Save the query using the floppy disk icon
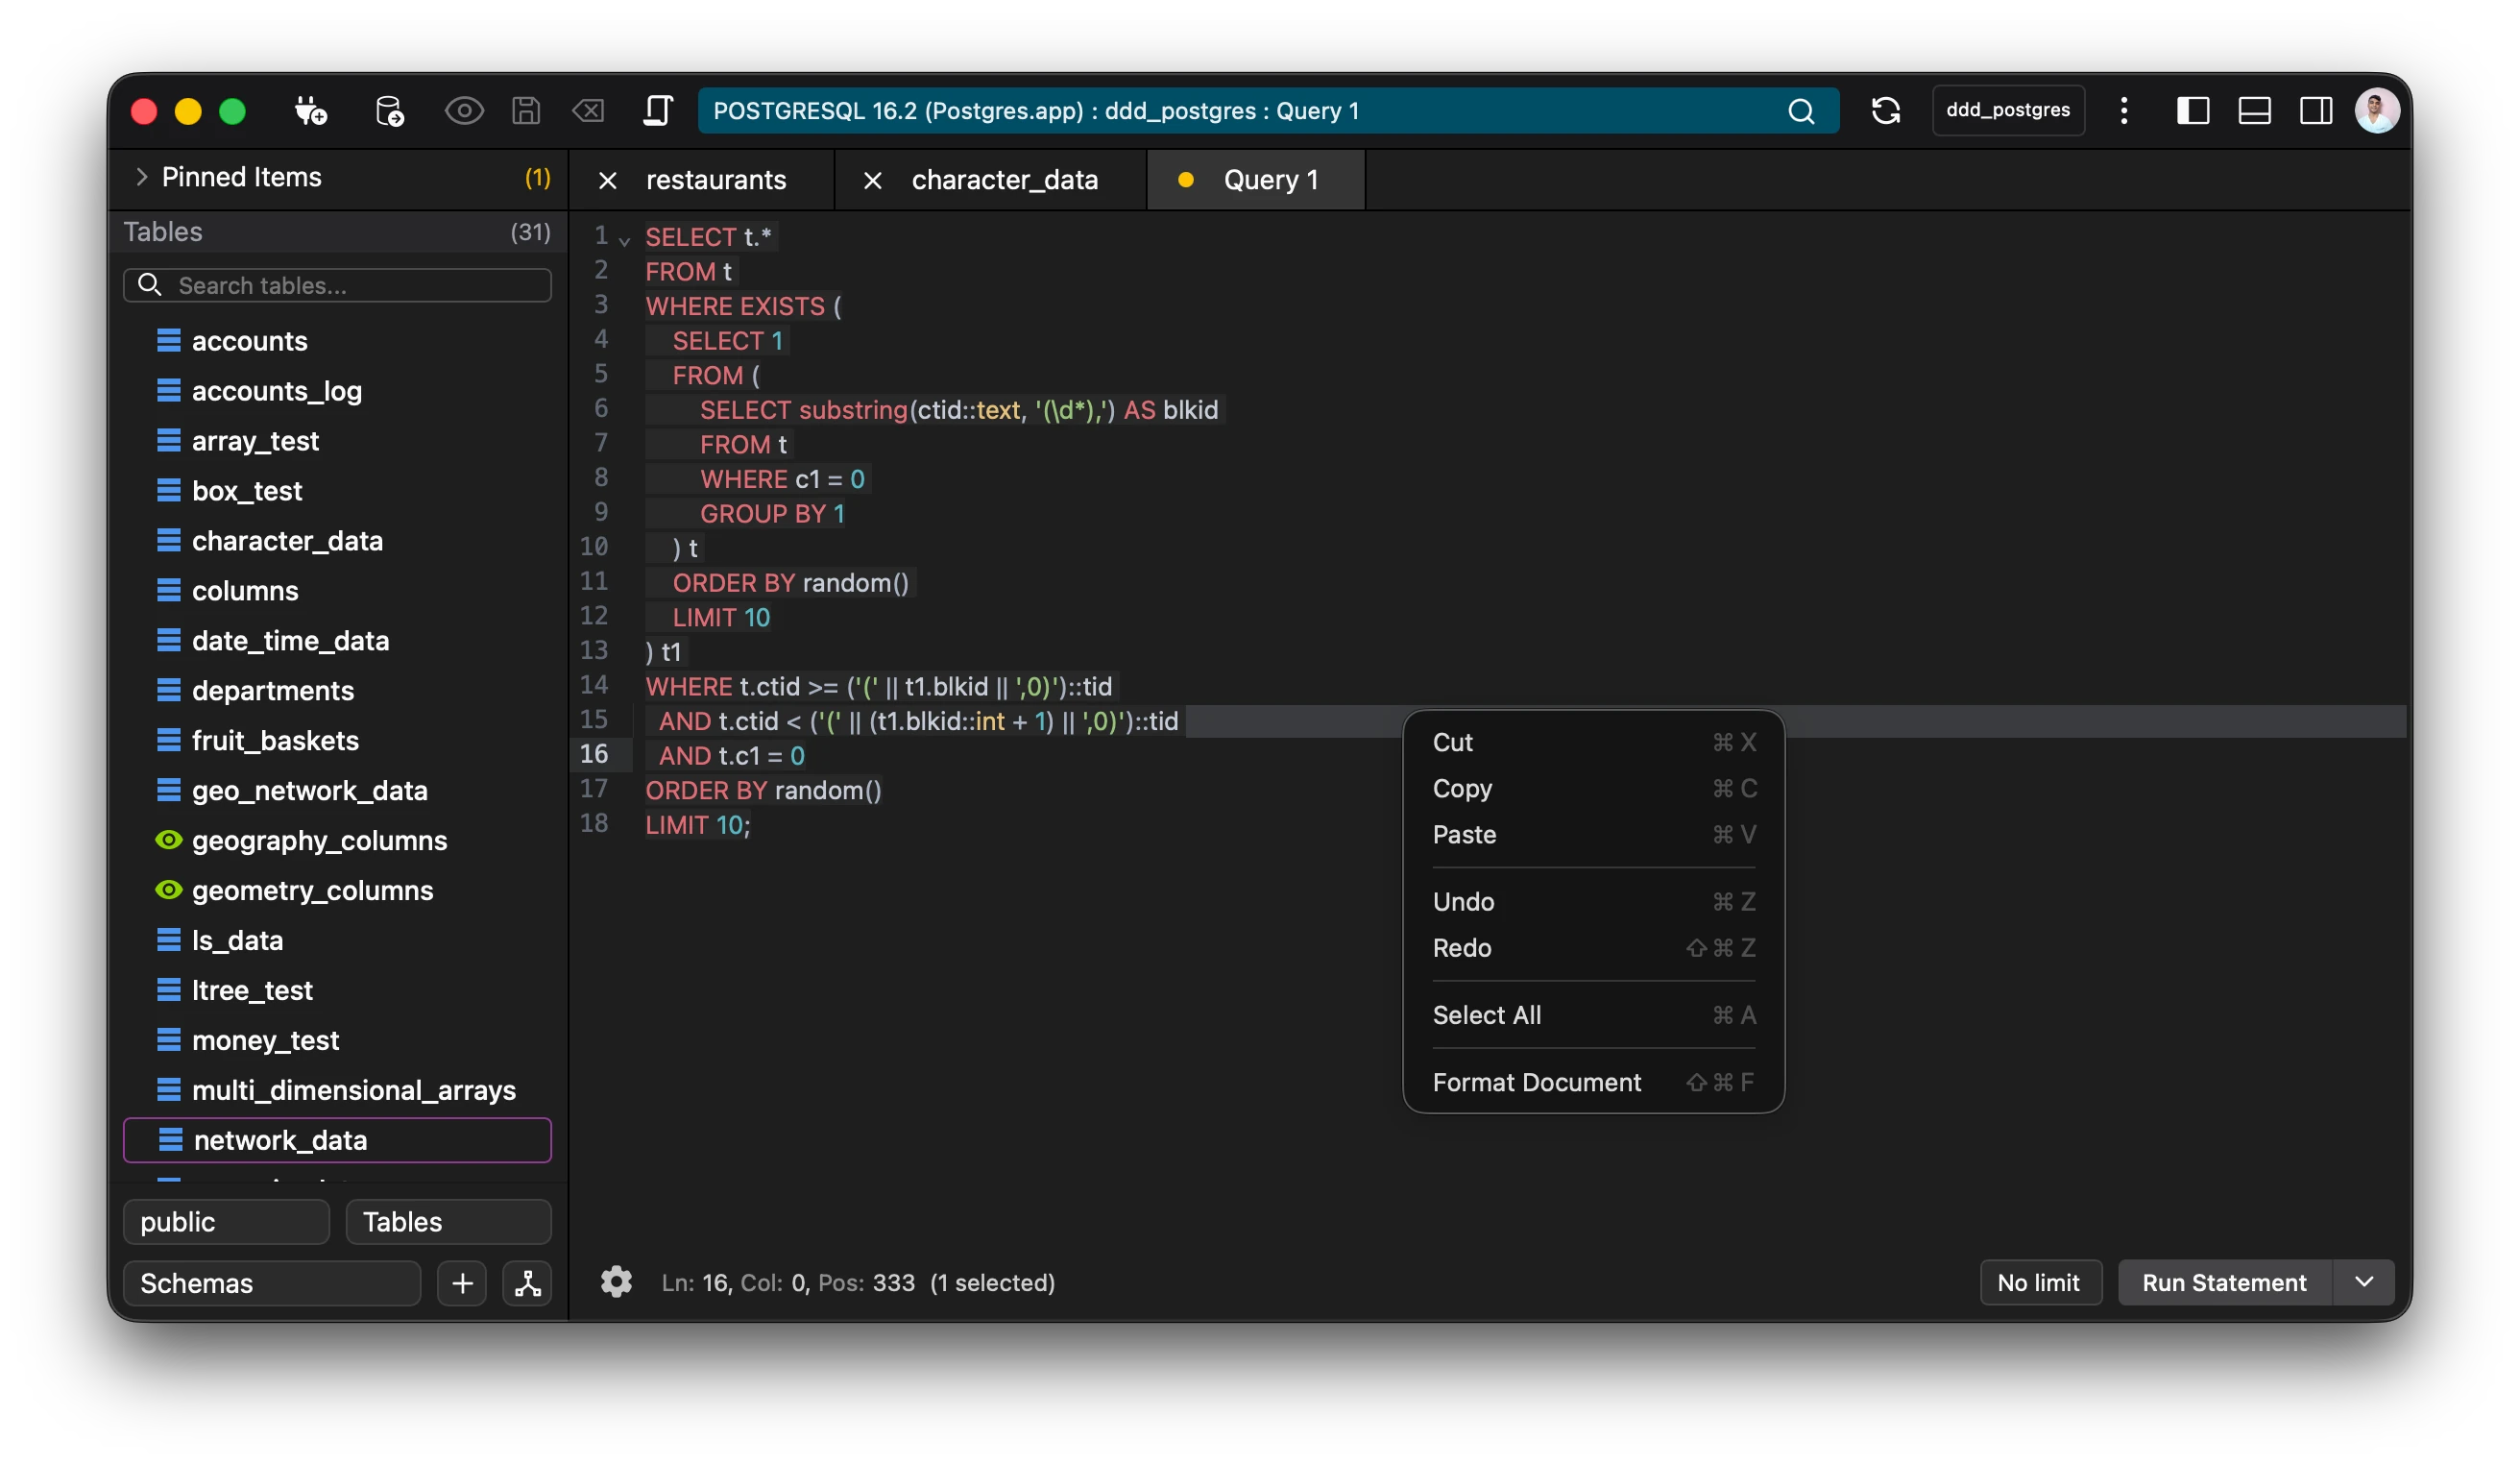Viewport: 2520px width, 1464px height. click(x=526, y=110)
